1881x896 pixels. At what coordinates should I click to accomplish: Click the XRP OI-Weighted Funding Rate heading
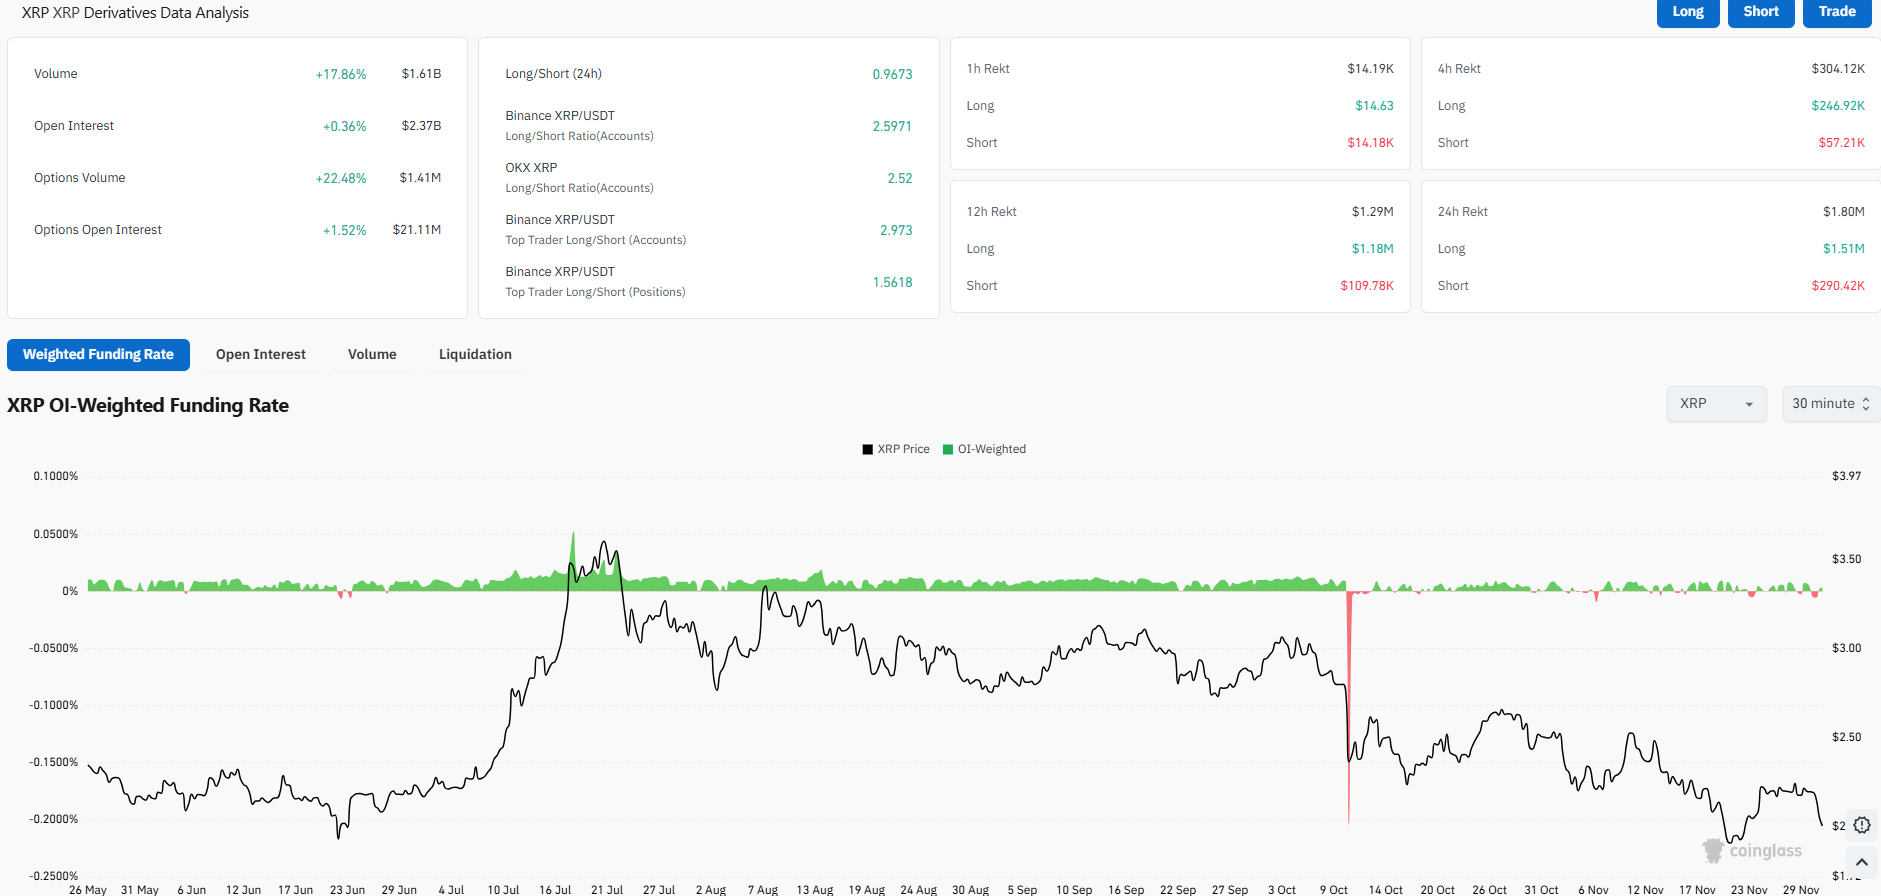click(x=148, y=405)
